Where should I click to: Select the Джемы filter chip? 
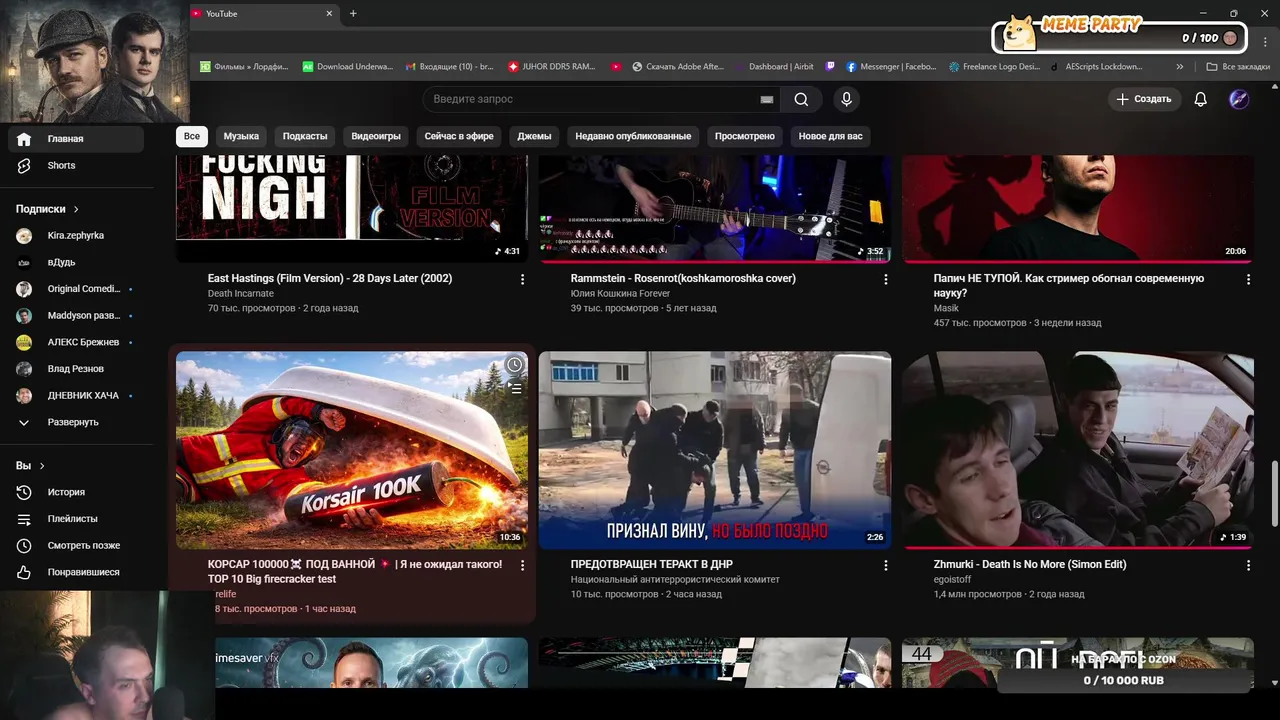coord(534,136)
